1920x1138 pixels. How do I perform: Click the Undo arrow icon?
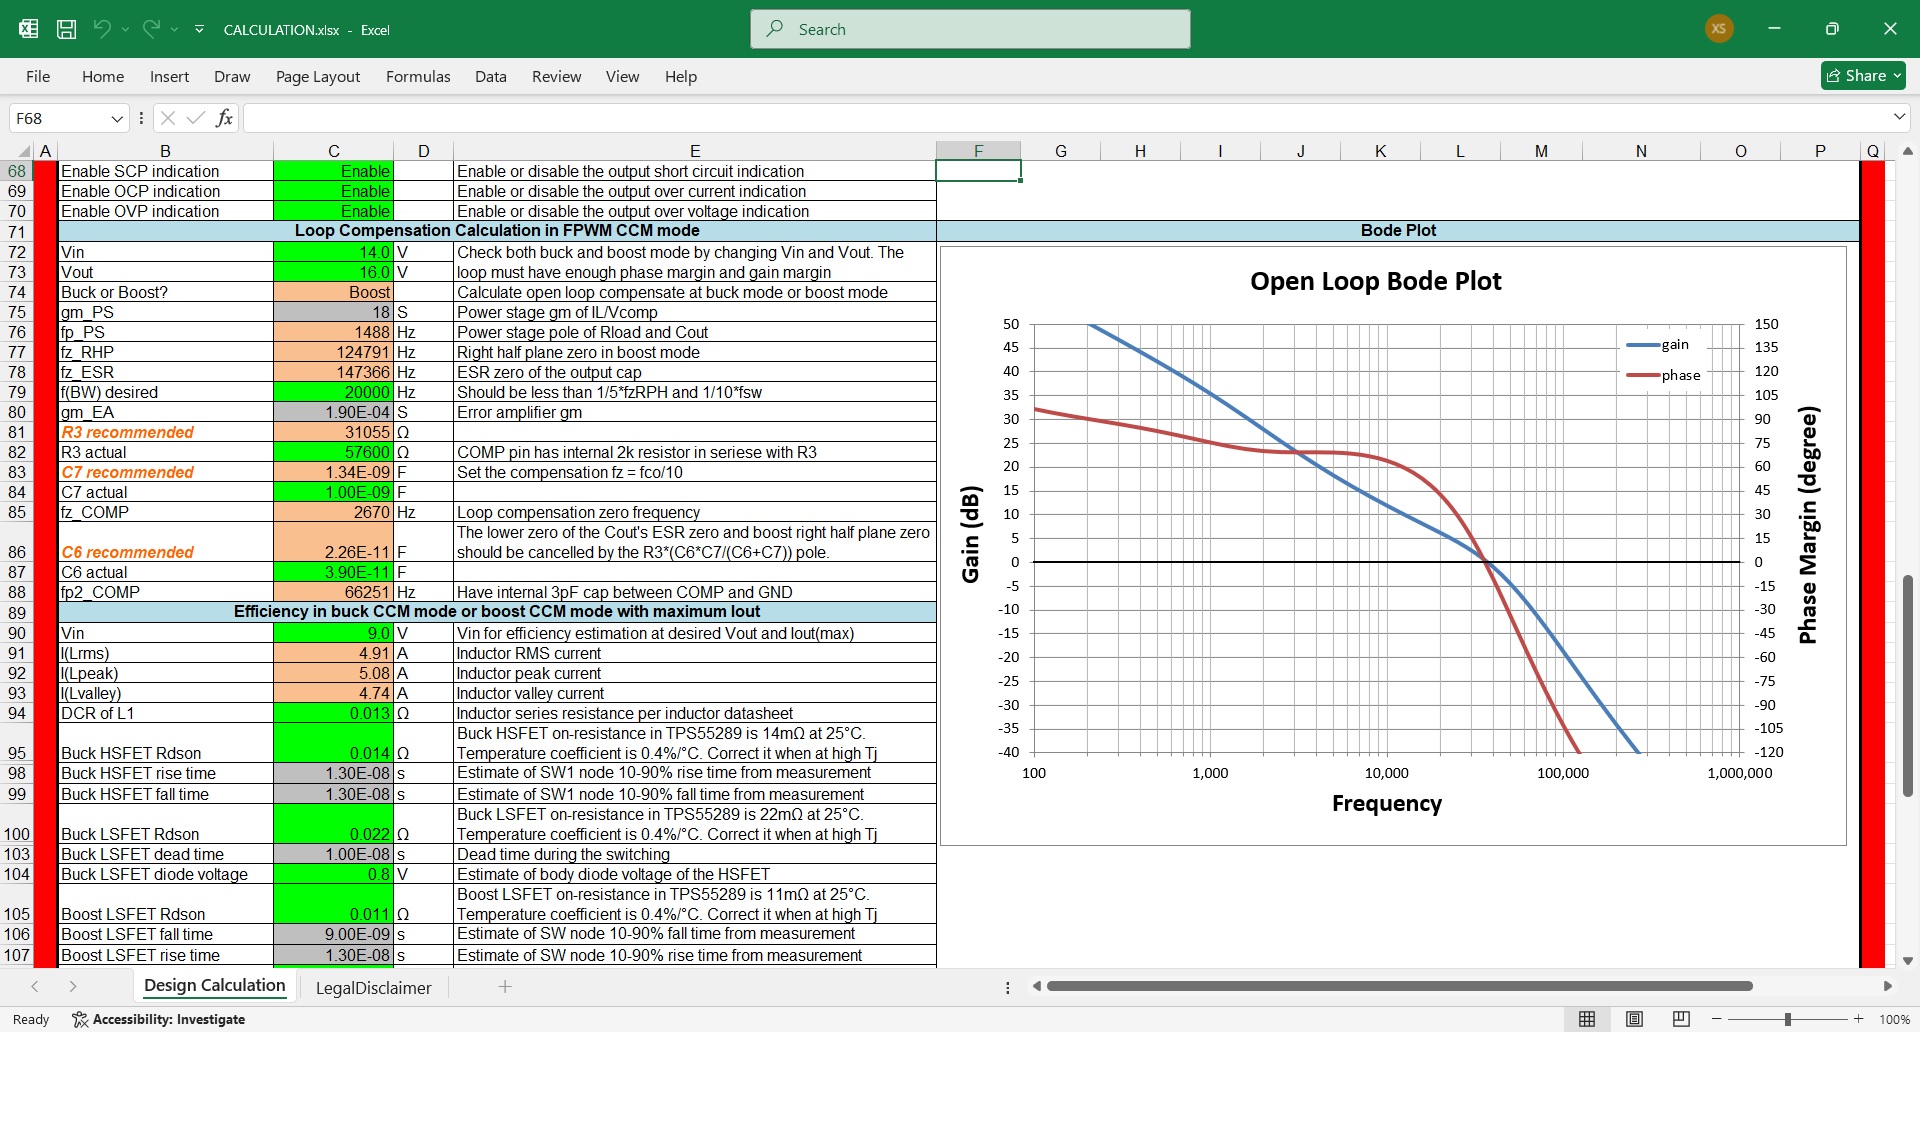(102, 29)
